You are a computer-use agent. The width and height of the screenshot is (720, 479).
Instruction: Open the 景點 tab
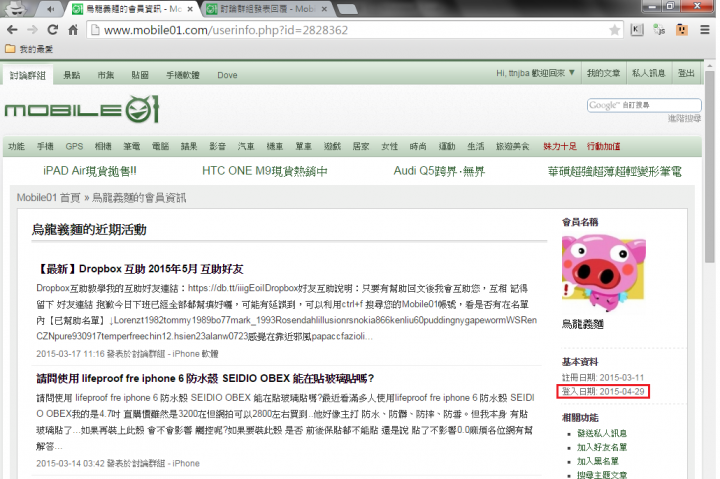(x=72, y=75)
